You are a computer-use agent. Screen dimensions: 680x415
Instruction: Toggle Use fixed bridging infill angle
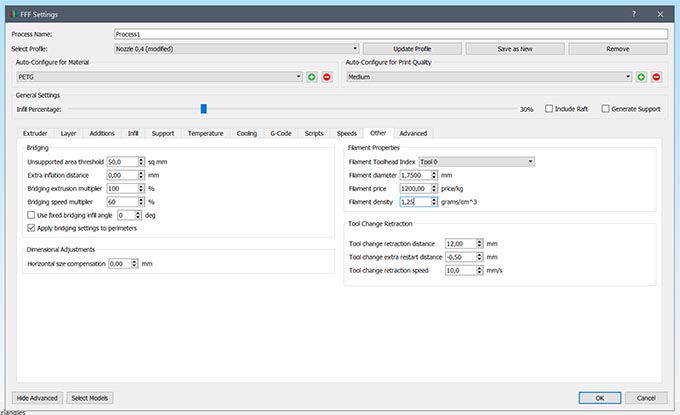tap(30, 214)
